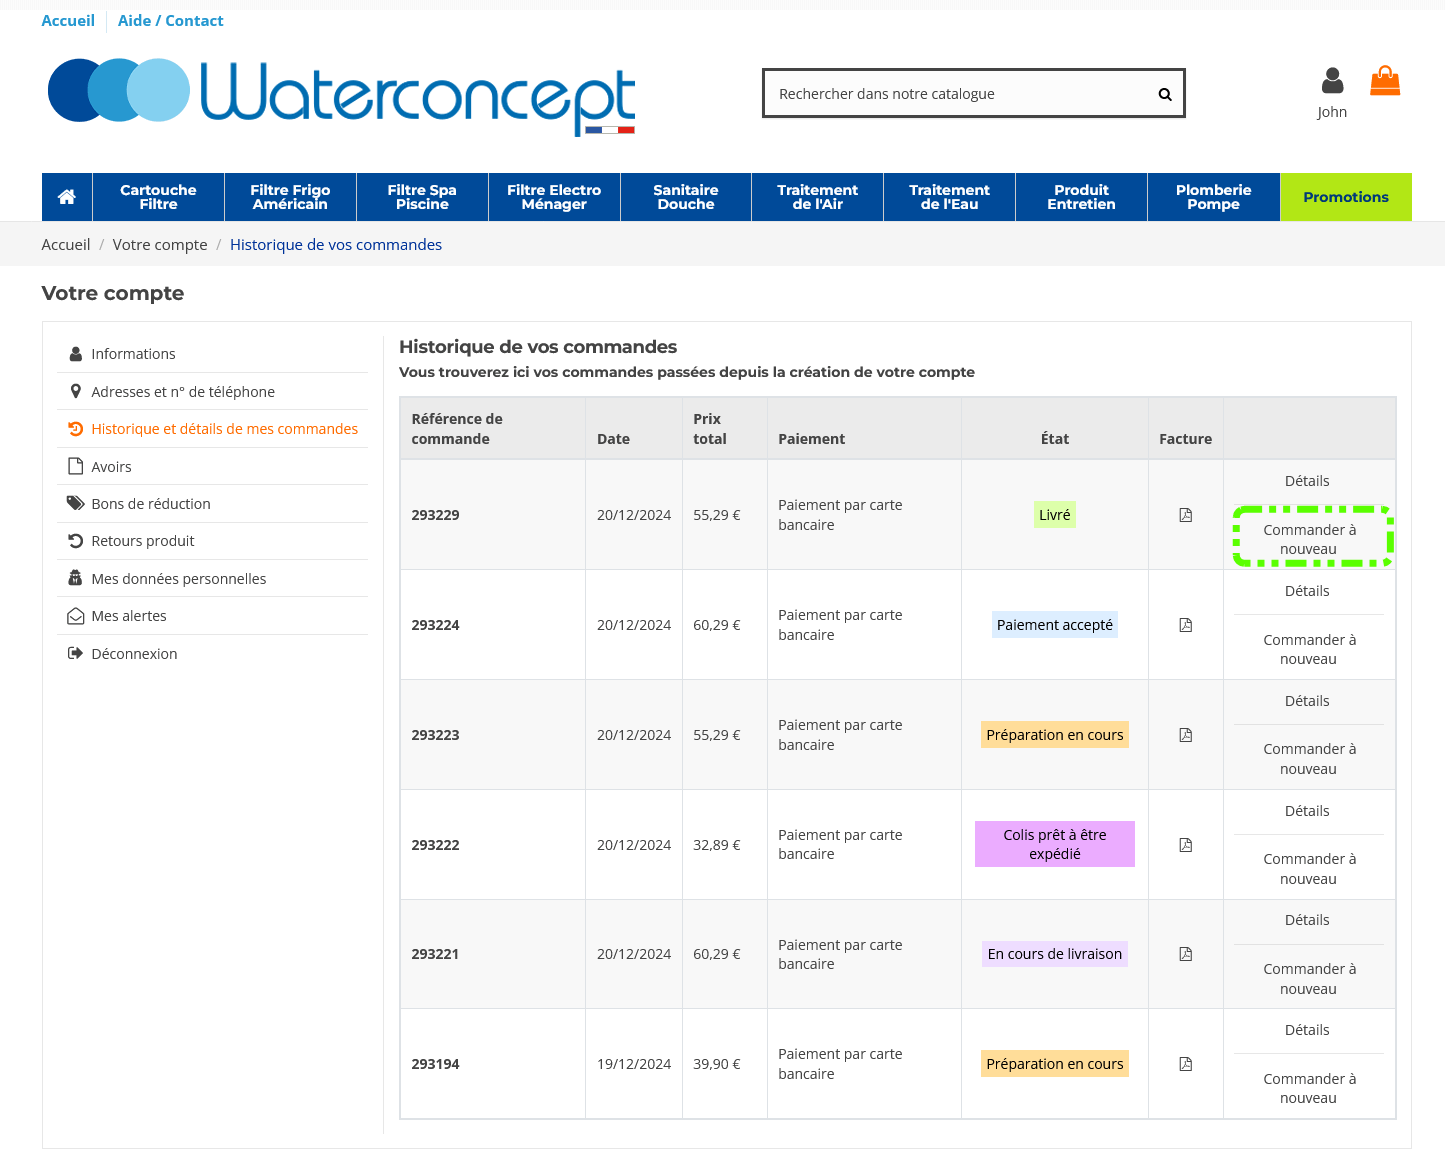Open the orange shopping cart icon
This screenshot has width=1445, height=1156.
(x=1385, y=81)
